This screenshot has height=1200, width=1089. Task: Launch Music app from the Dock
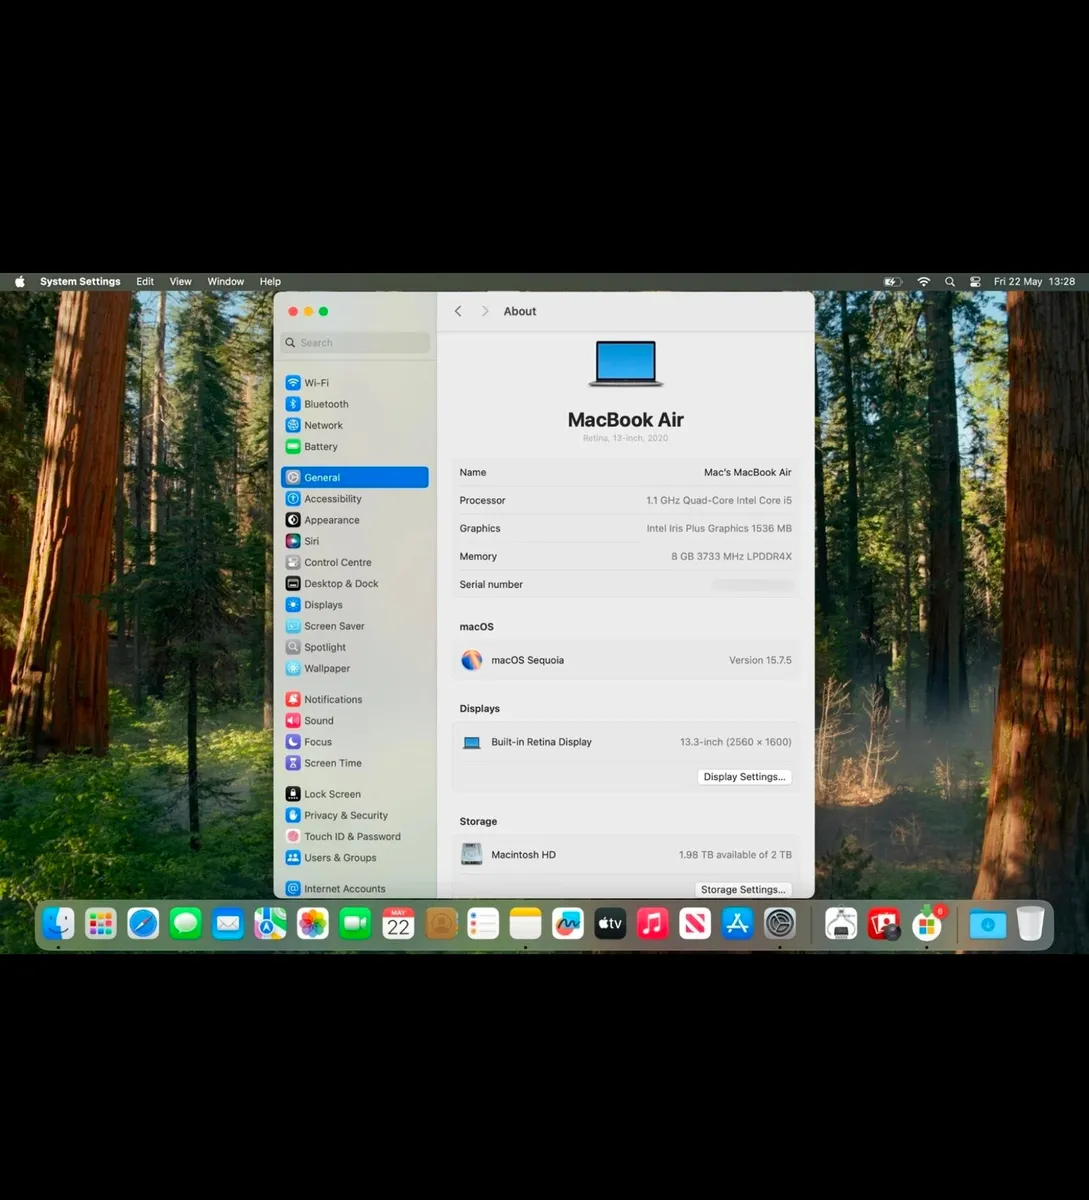pos(653,923)
